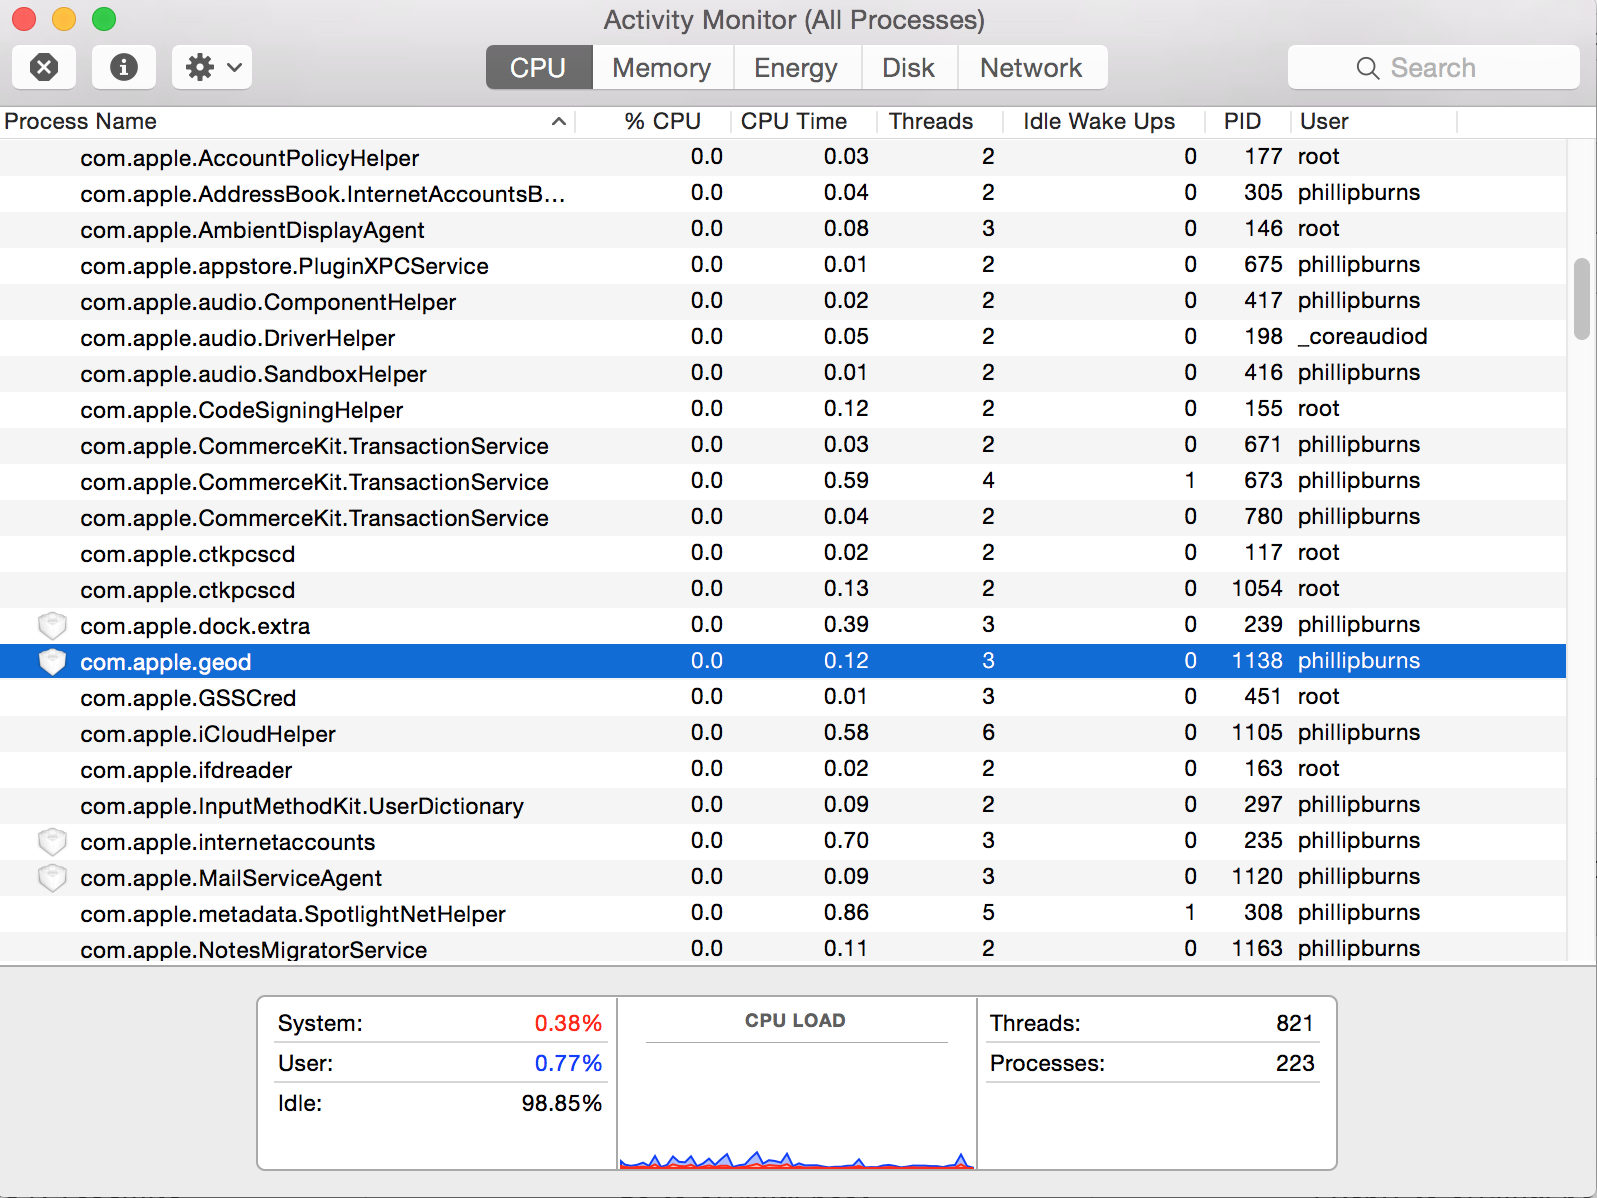Screen dimensions: 1597x1198
Task: Select com.apple.internetaccounts process name
Action: 228,842
